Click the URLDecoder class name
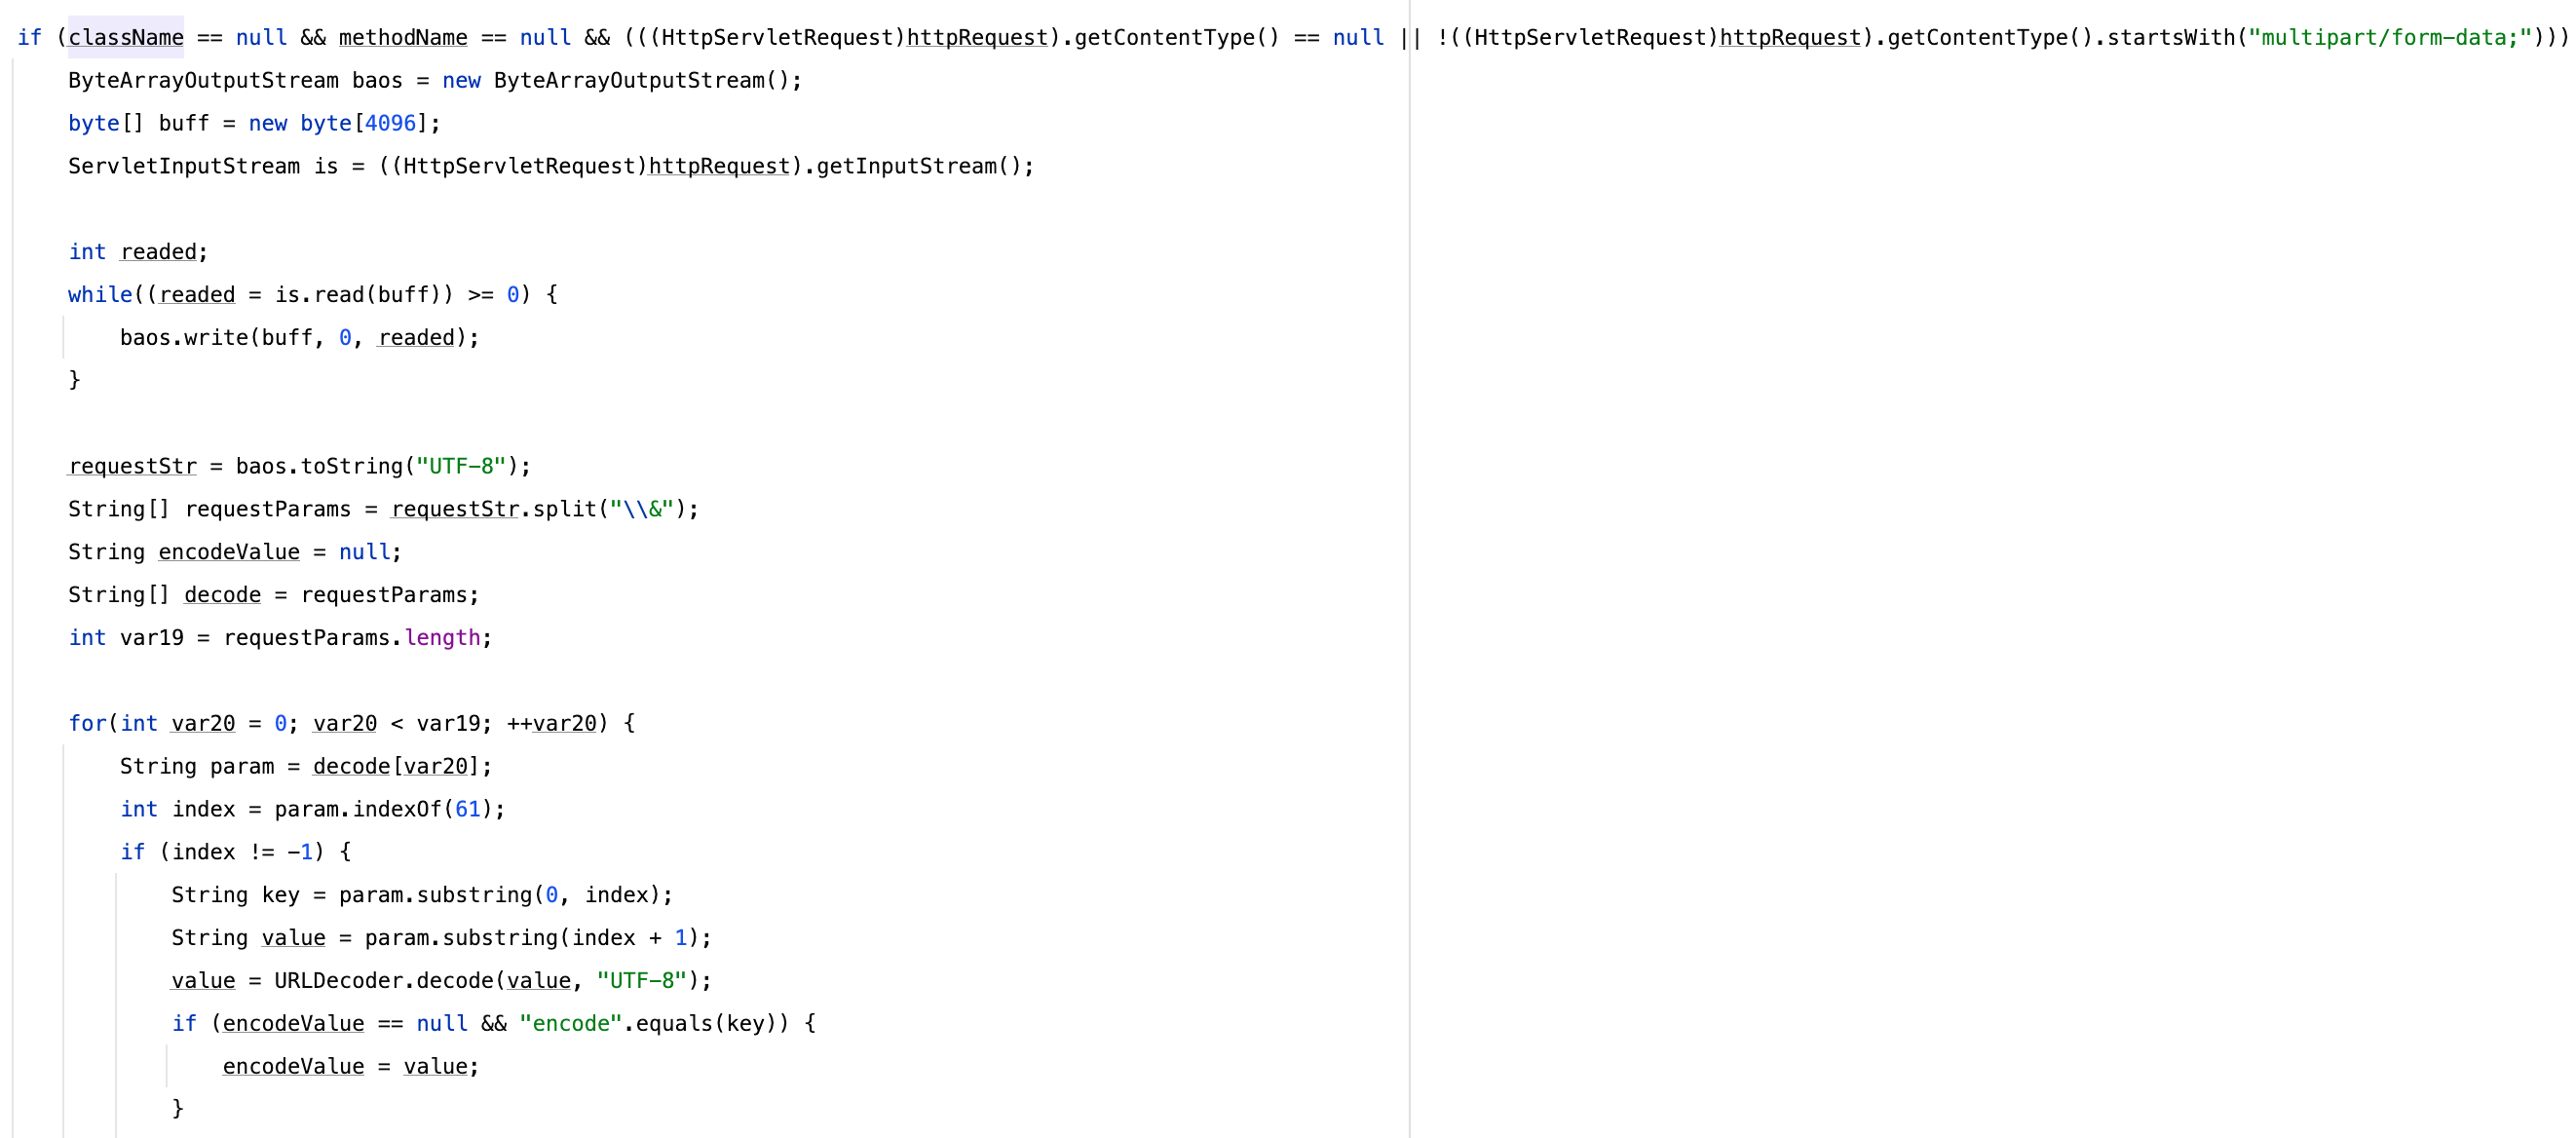Screen dimensions: 2576x1138 tap(338, 981)
